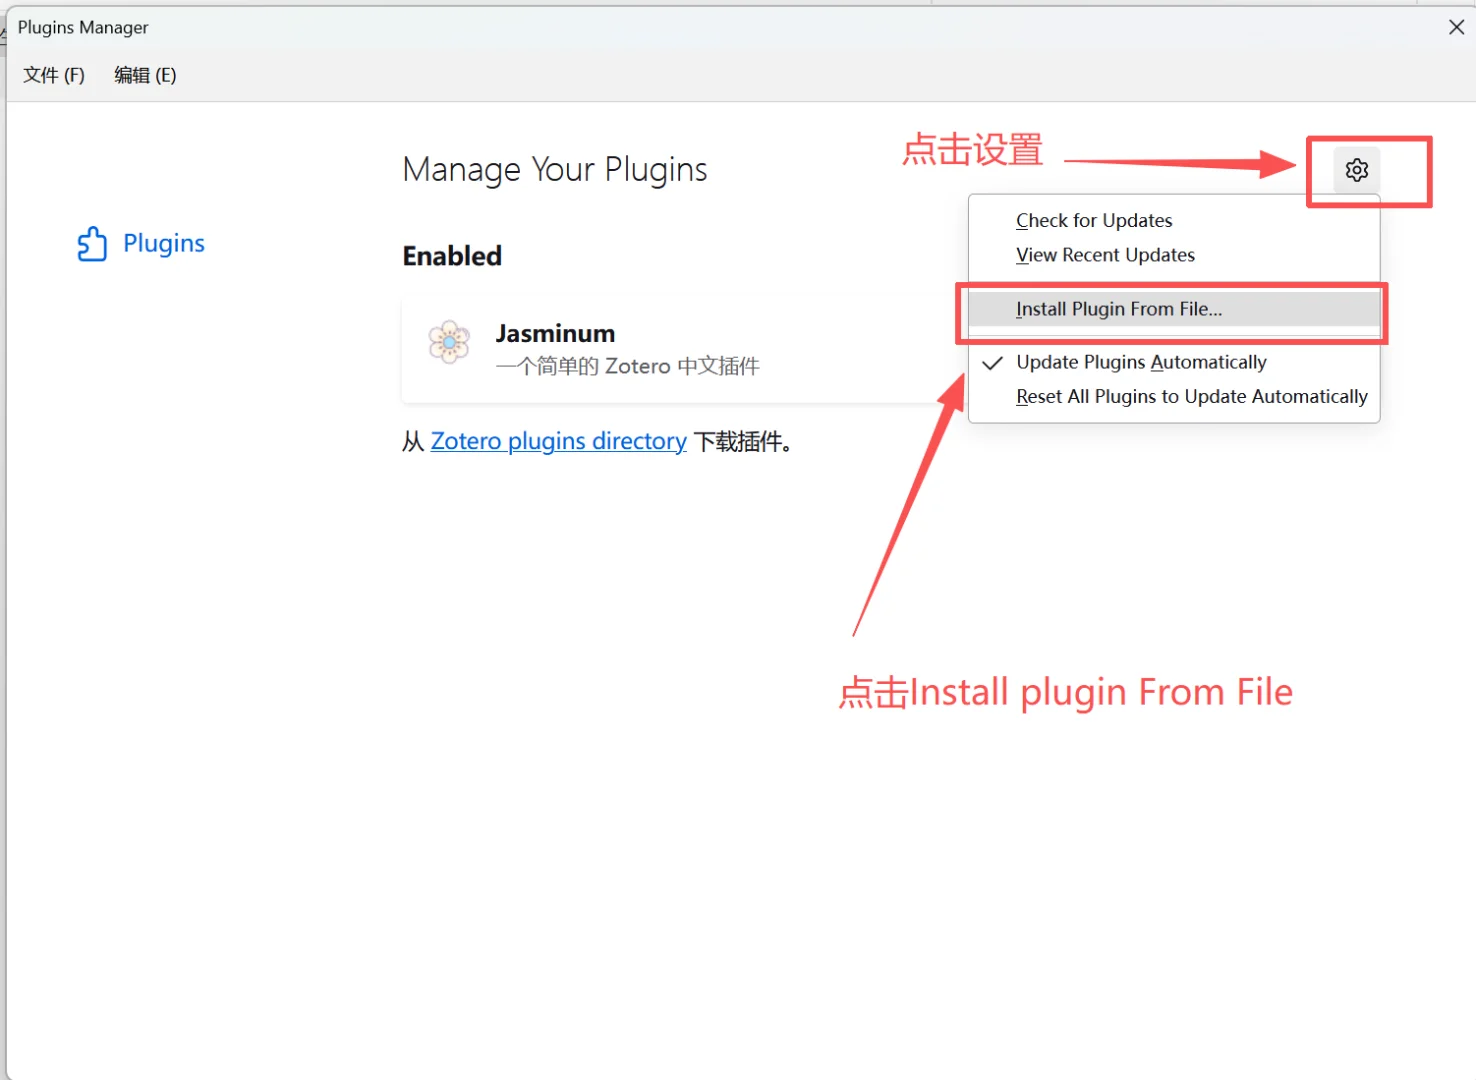Close the Plugins Manager window
This screenshot has height=1080, width=1476.
click(1456, 27)
